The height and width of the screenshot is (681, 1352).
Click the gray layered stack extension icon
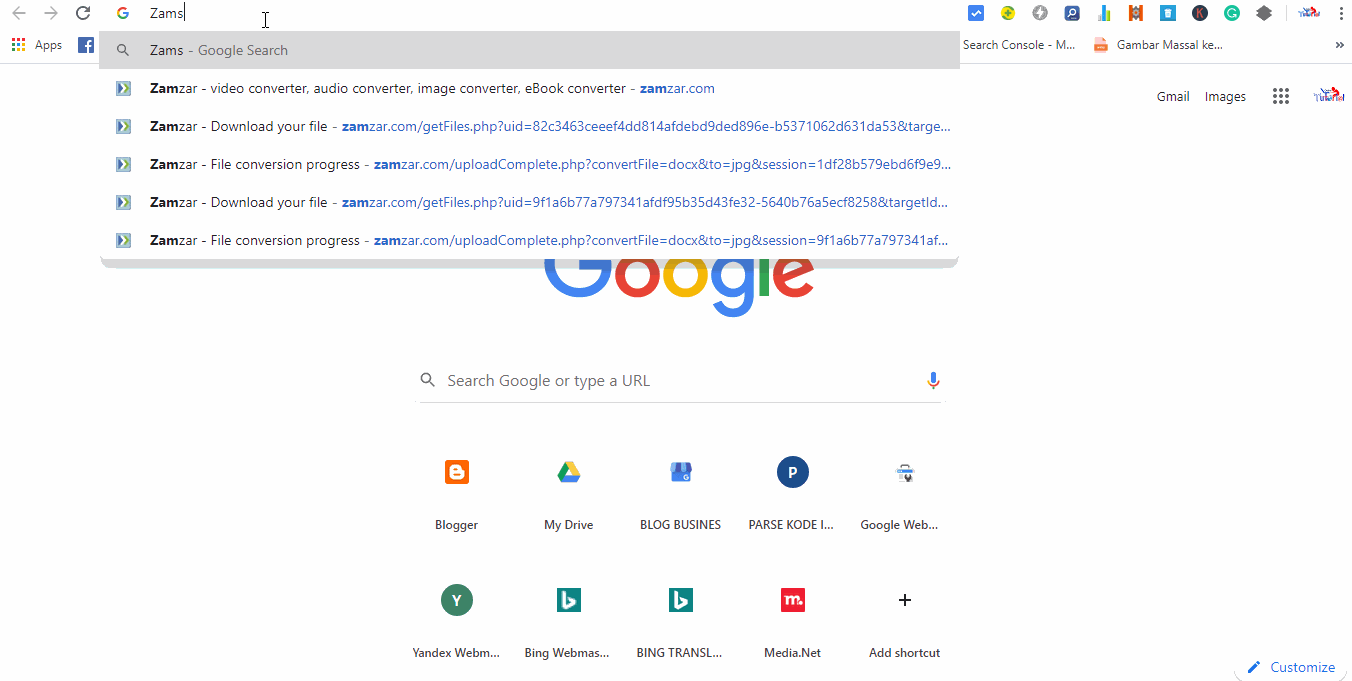click(1264, 13)
